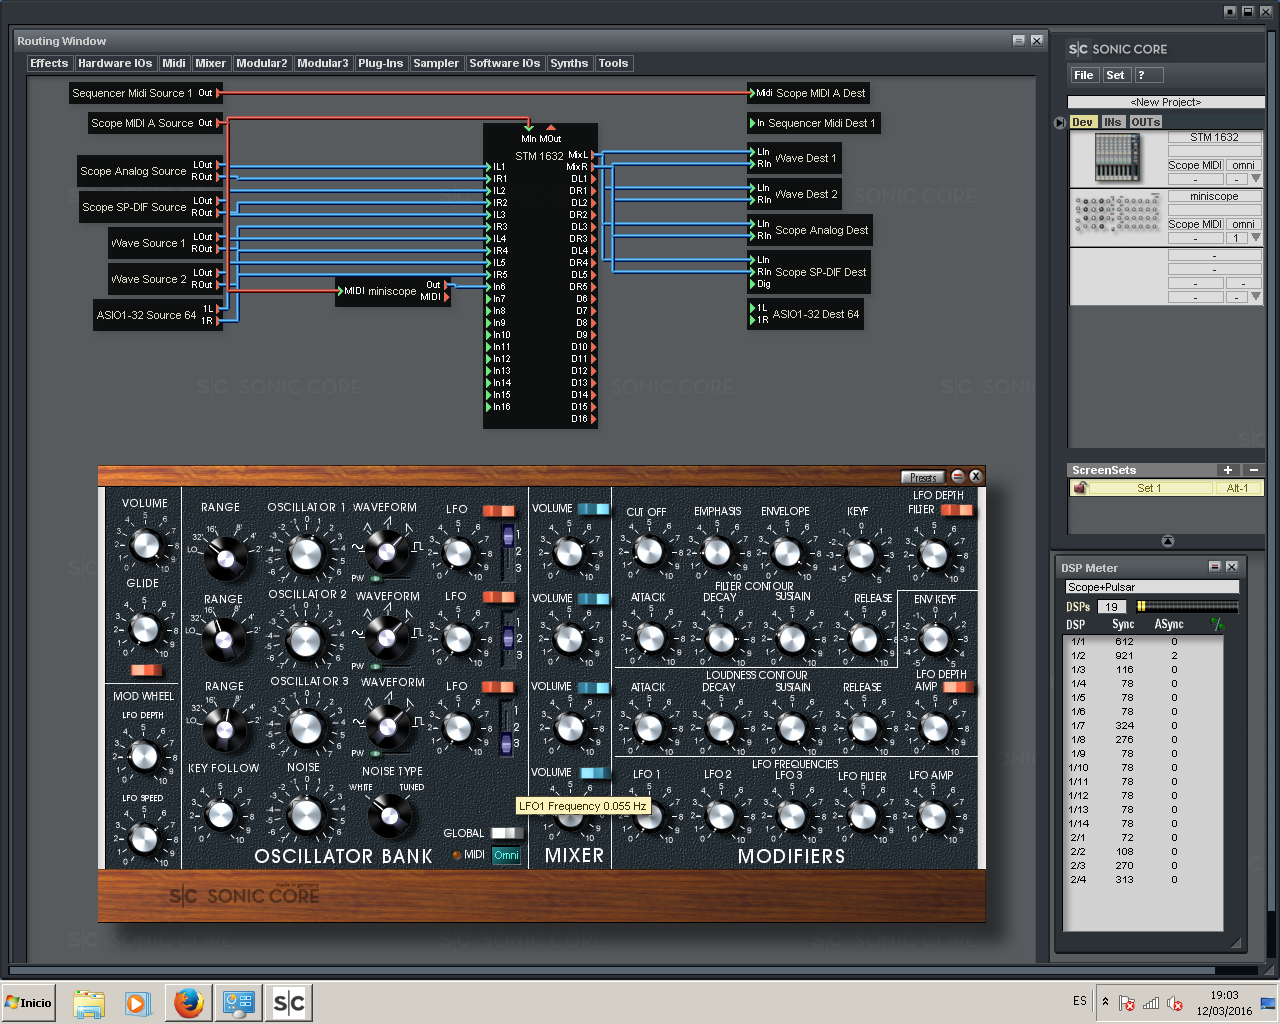Viewport: 1280px width, 1024px height.
Task: Remove ScreenSet with the minus button
Action: pyautogui.click(x=1254, y=470)
